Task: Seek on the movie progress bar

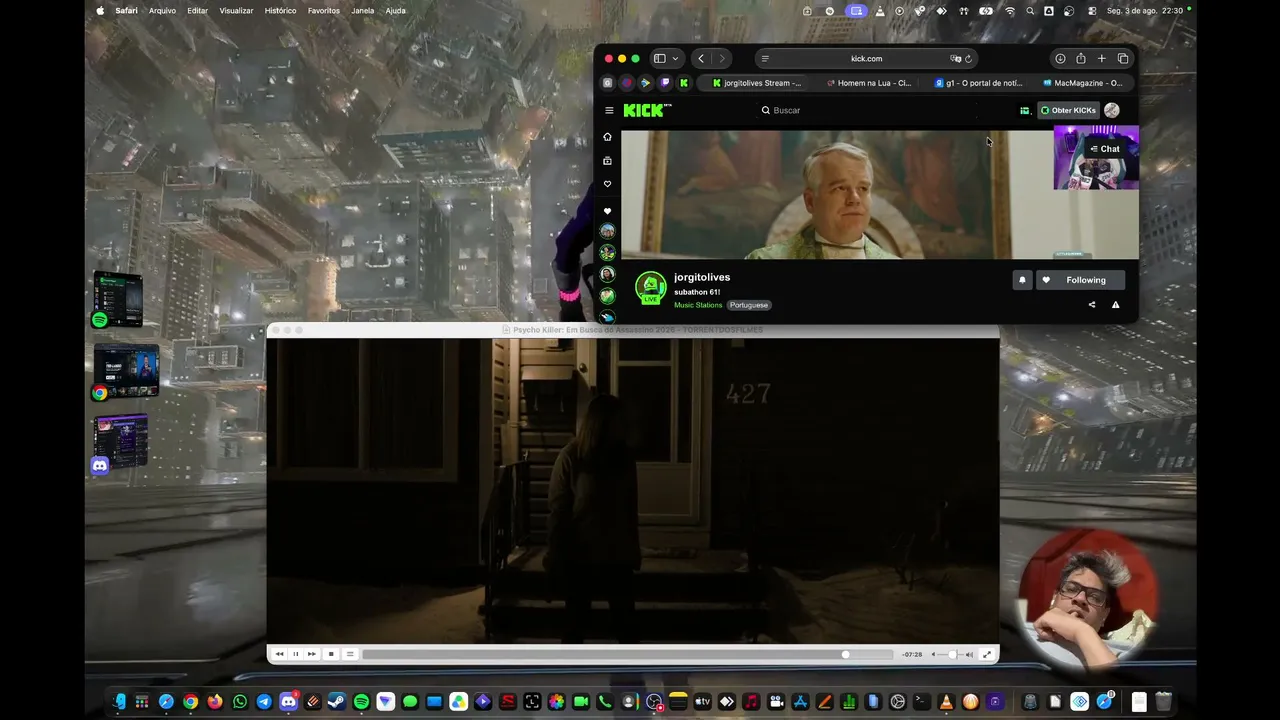Action: [x=628, y=654]
